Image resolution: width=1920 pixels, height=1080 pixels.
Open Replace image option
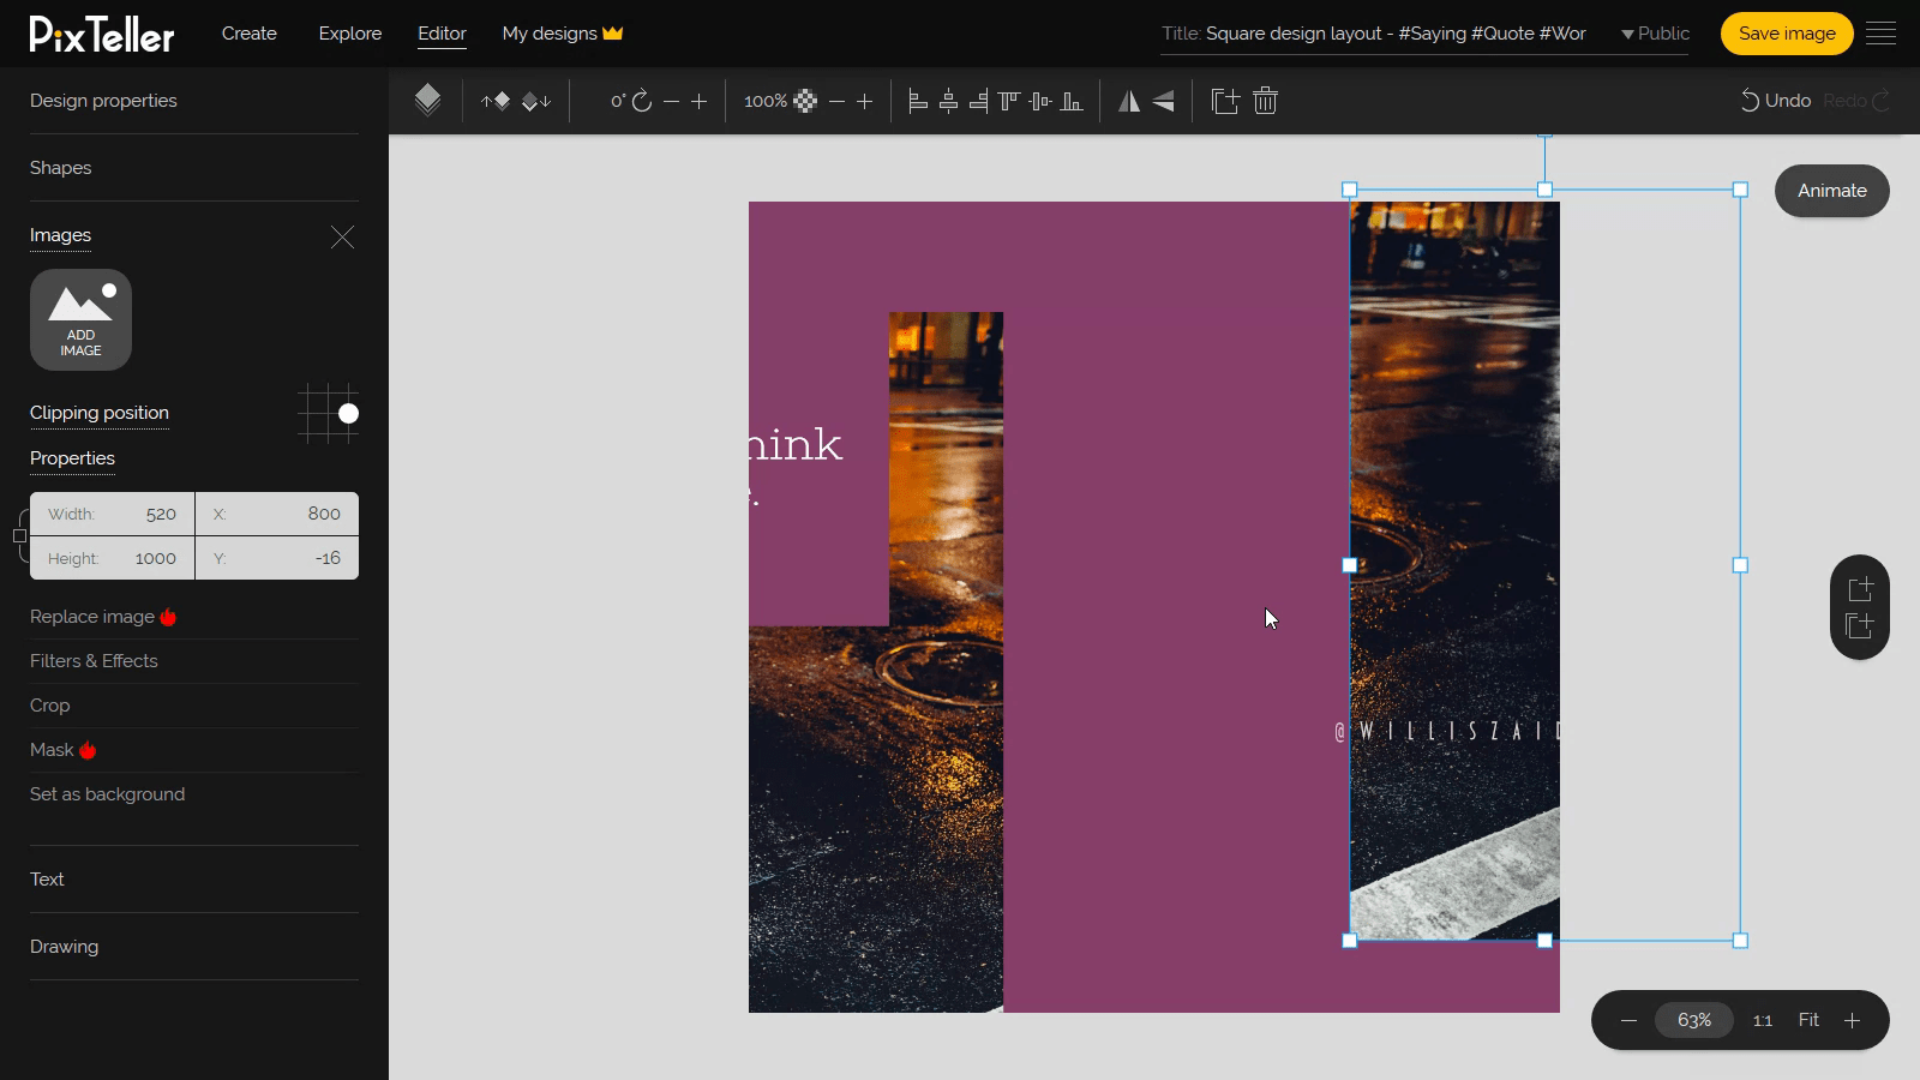[x=103, y=617]
